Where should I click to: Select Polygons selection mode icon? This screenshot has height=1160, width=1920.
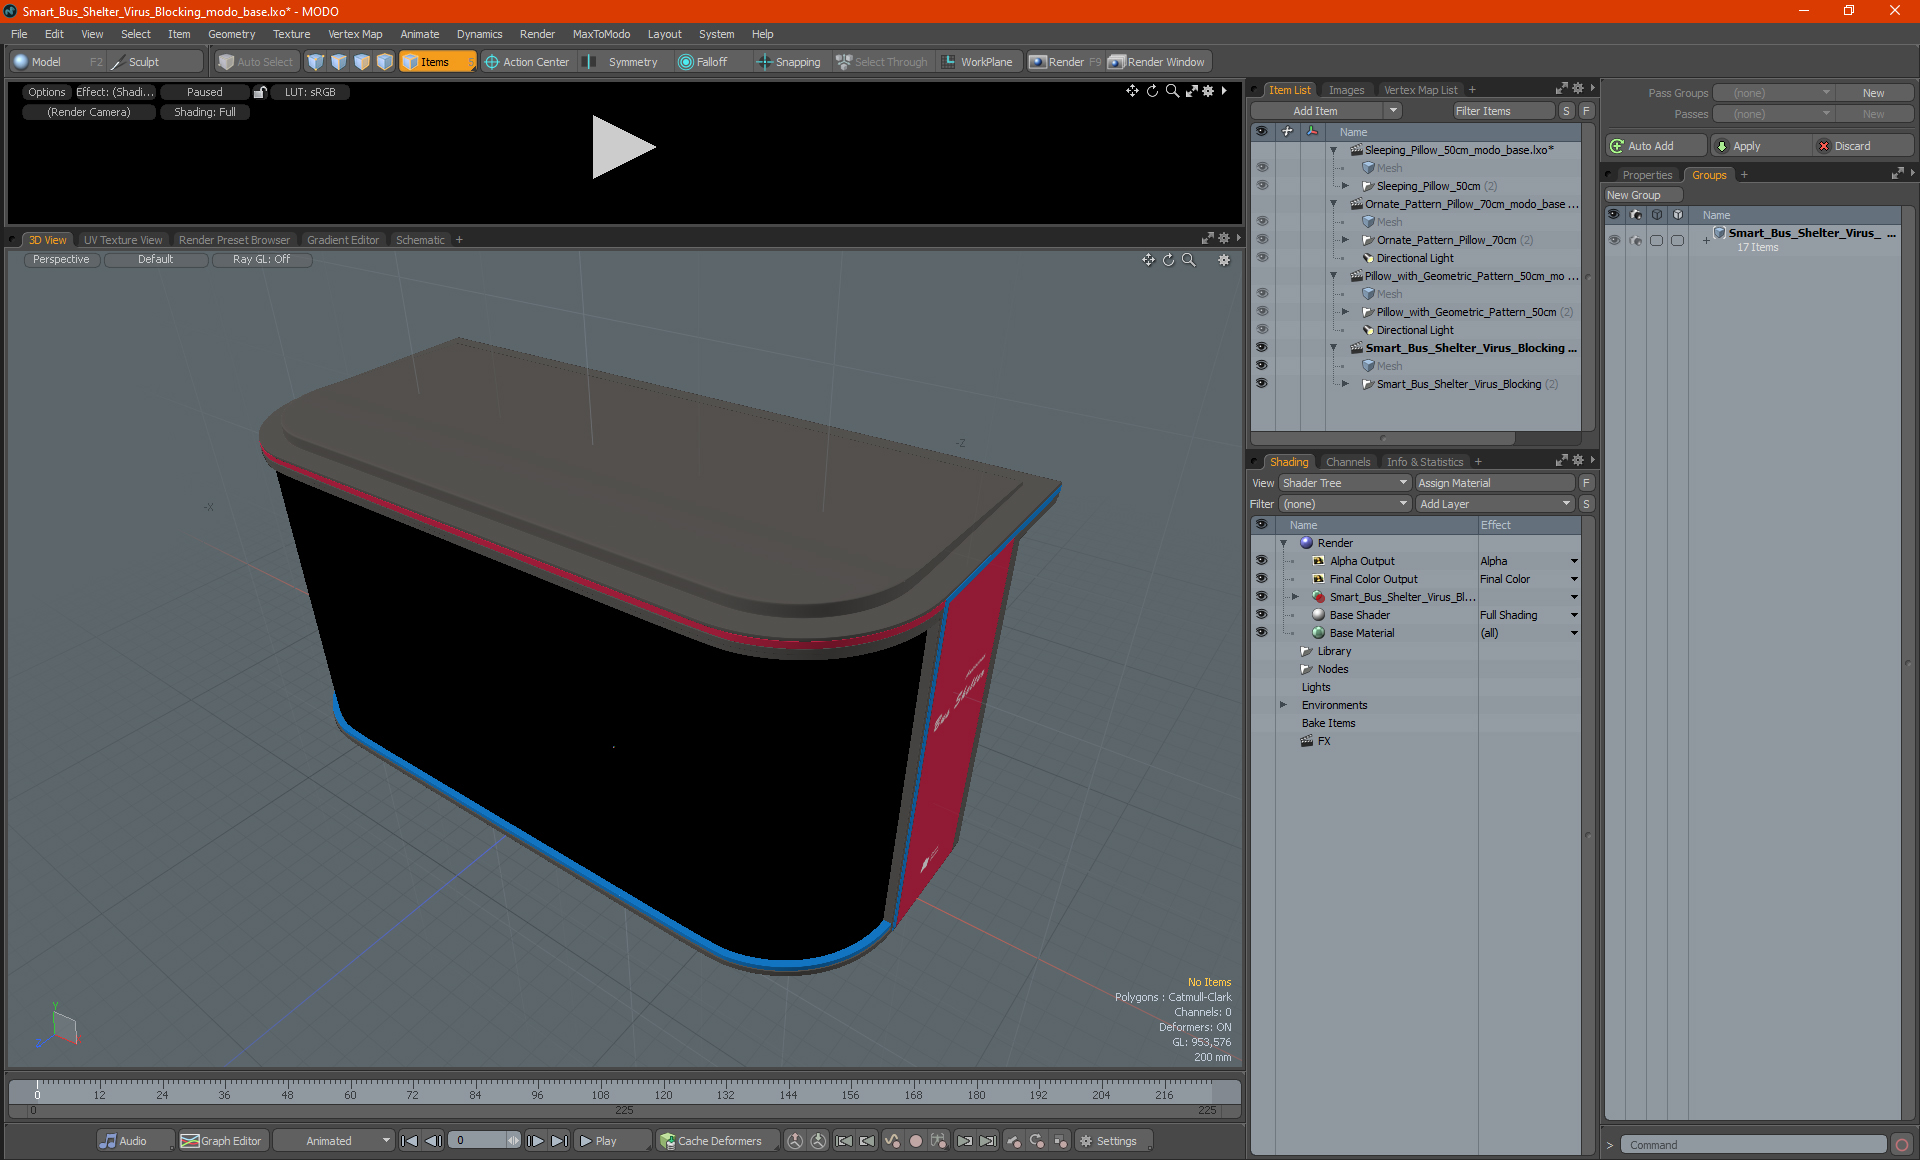click(362, 62)
